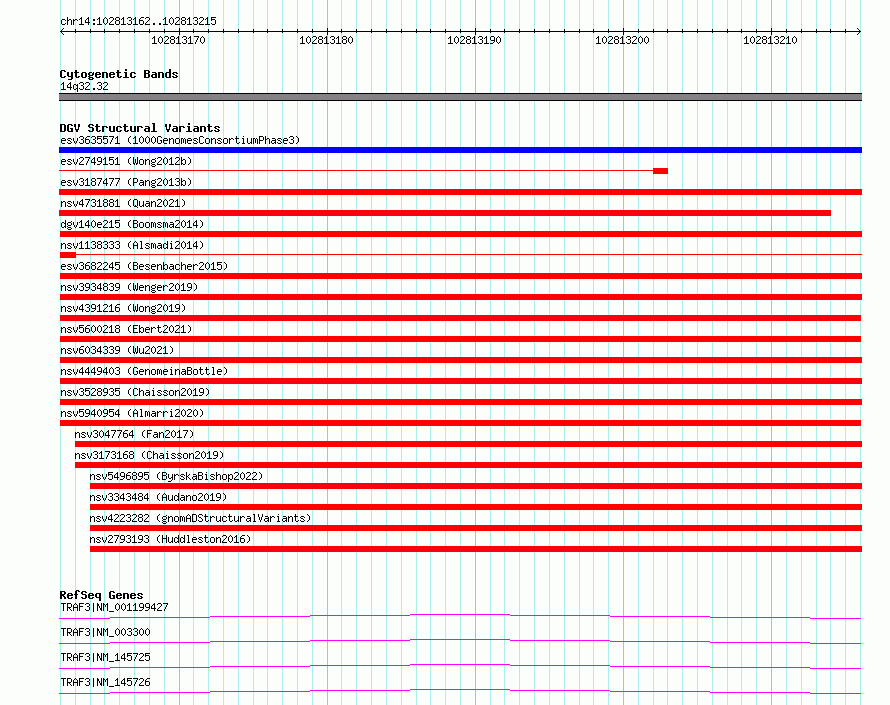This screenshot has height=705, width=890.
Task: Open transcript TRAF3|NM_003300 label
Action: point(105,632)
